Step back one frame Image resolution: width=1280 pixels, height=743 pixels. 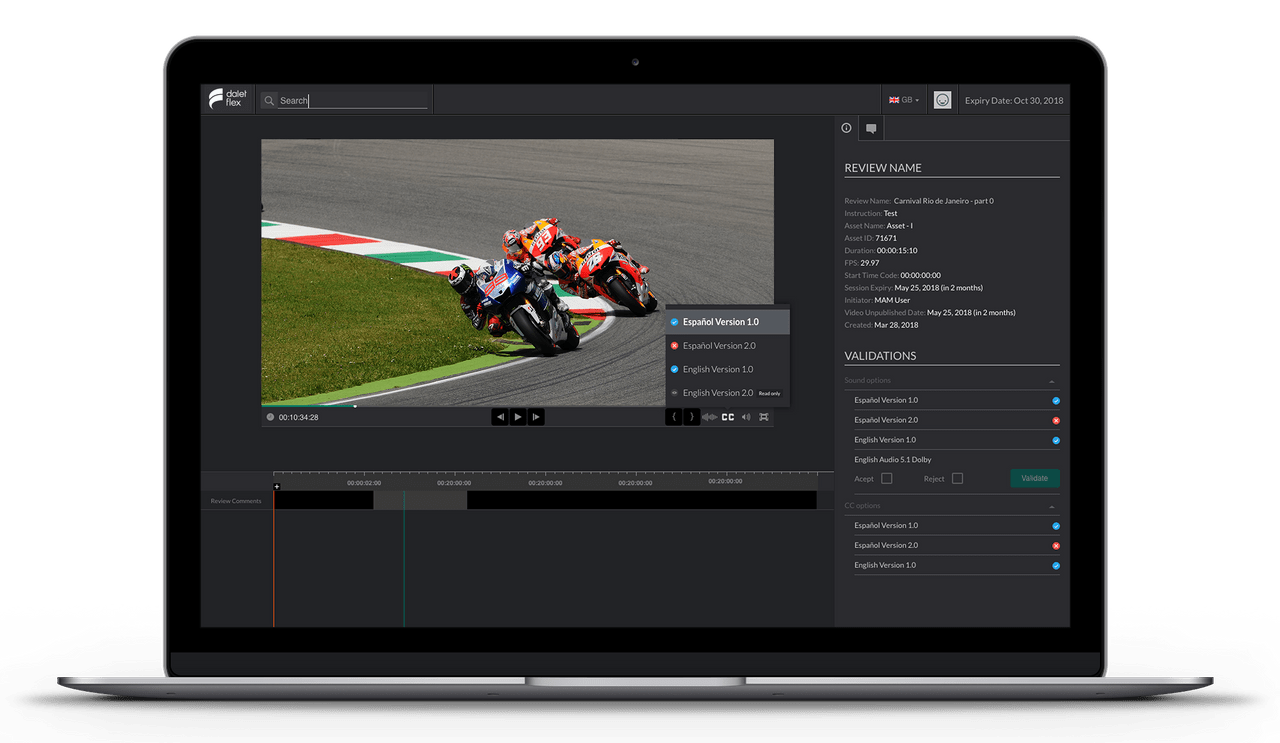click(x=500, y=417)
